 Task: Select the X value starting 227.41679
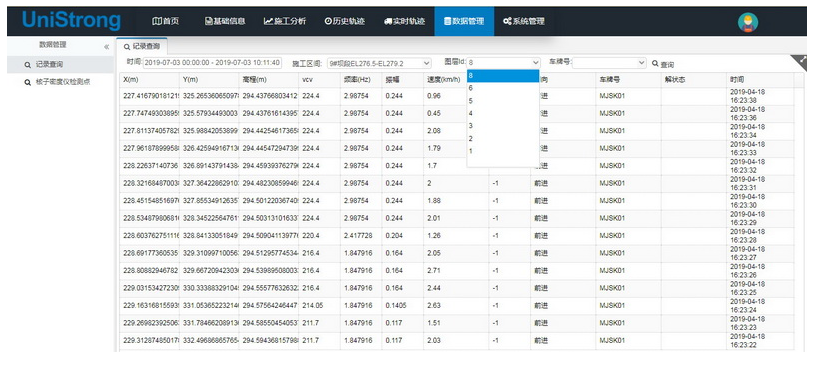(150, 96)
